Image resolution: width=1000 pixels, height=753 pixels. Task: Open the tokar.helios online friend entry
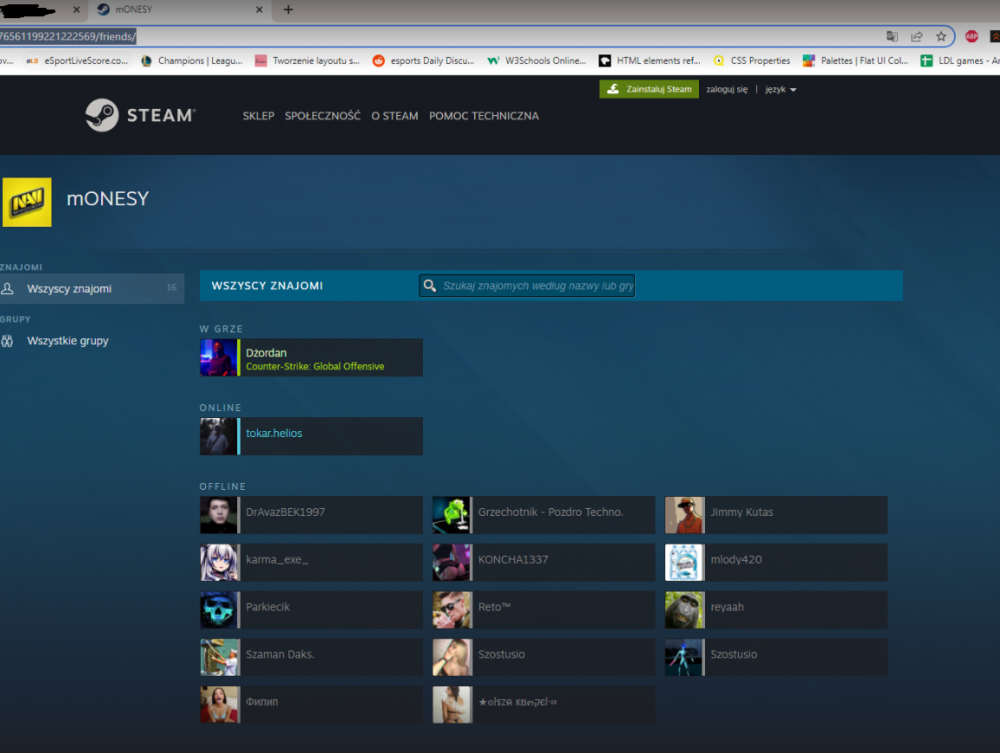311,436
